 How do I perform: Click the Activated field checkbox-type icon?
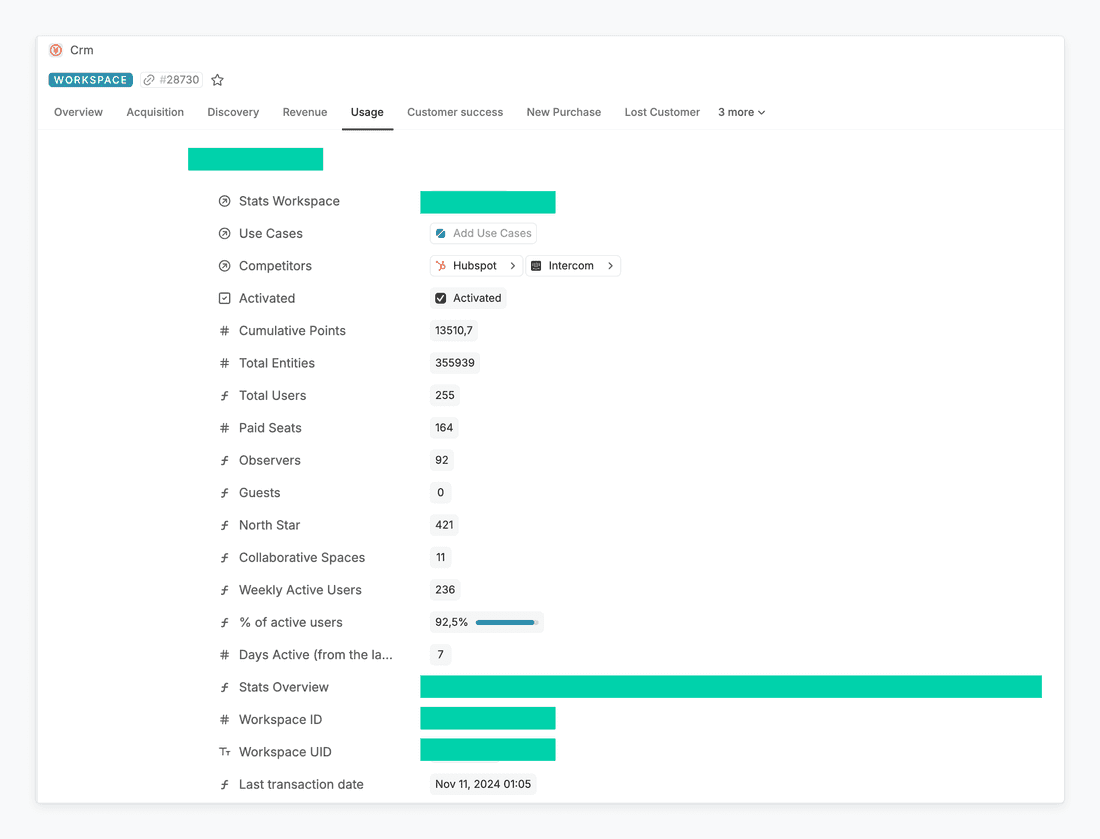224,298
